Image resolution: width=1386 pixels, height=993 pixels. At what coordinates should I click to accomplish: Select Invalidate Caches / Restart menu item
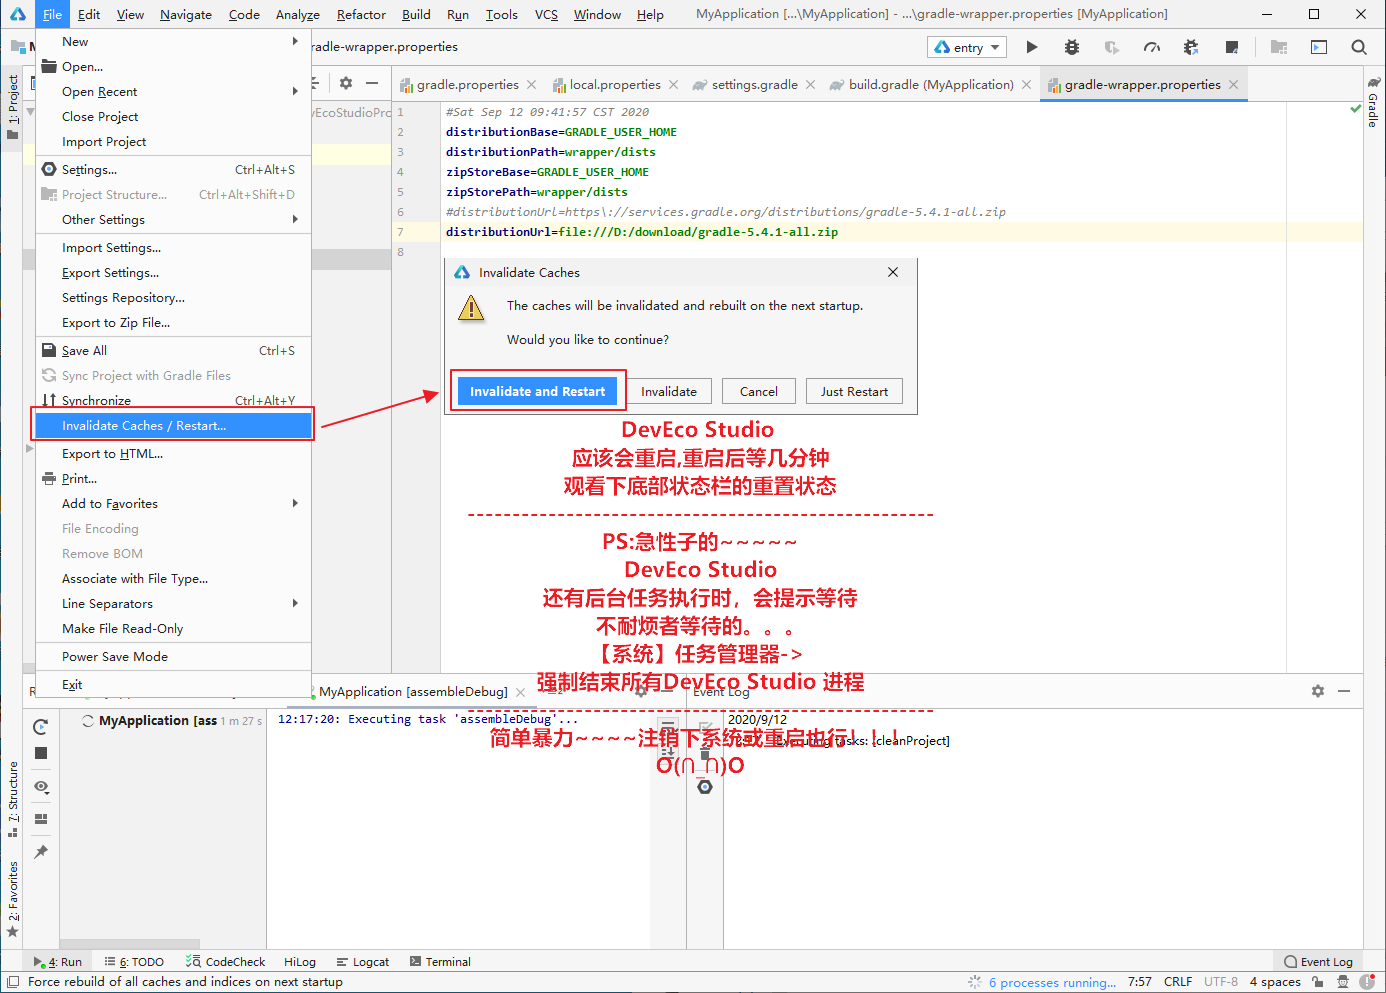173,425
